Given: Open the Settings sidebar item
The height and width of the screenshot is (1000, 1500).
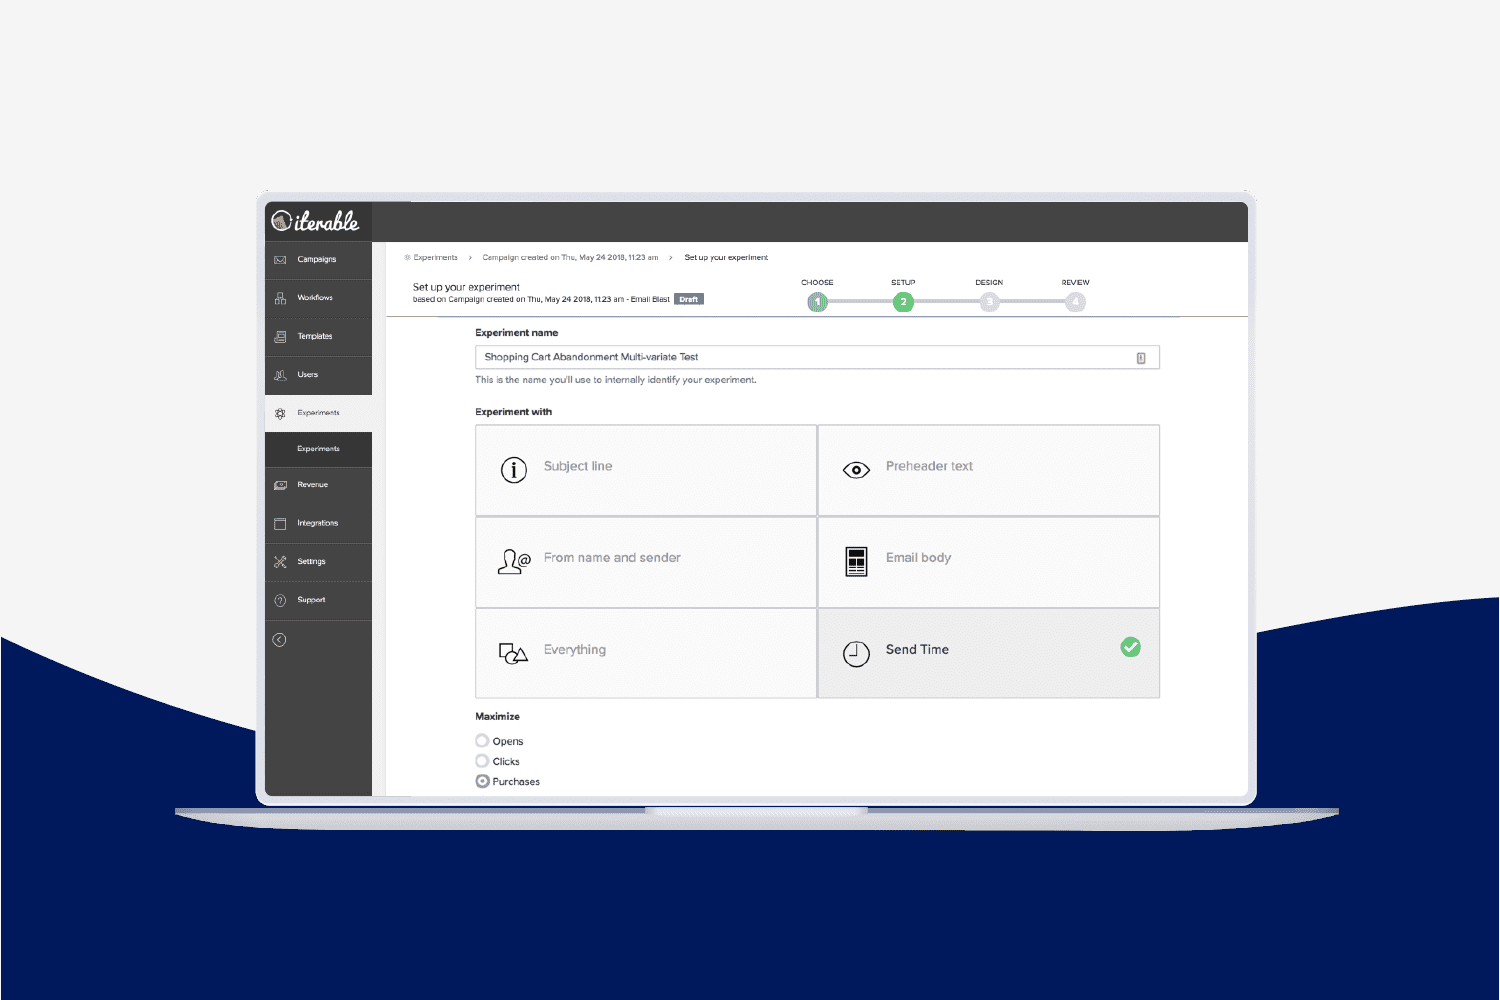Looking at the screenshot, I should coord(317,561).
